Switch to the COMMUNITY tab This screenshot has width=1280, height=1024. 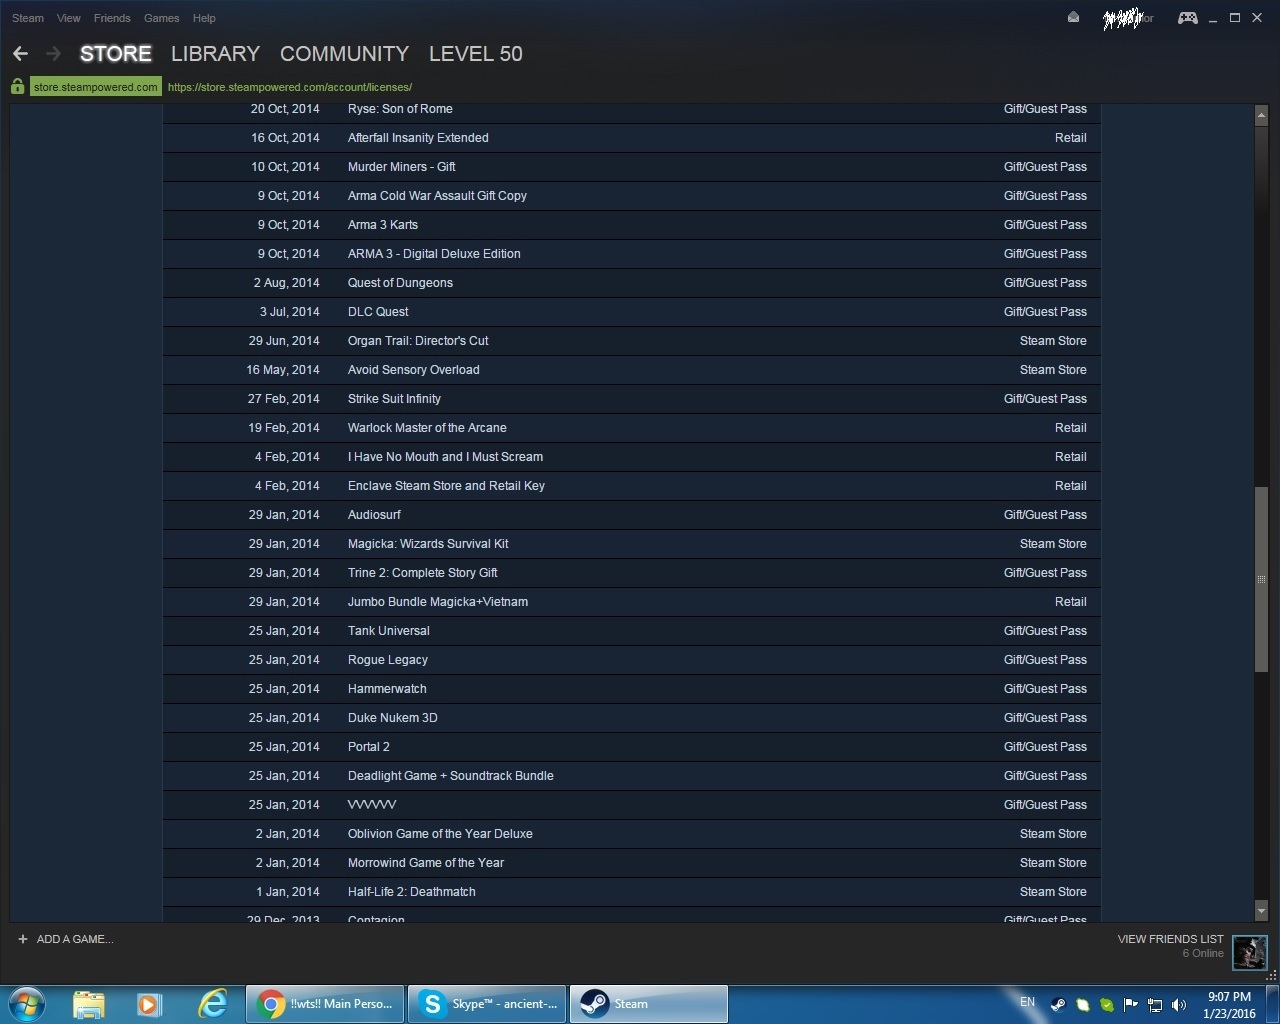345,54
